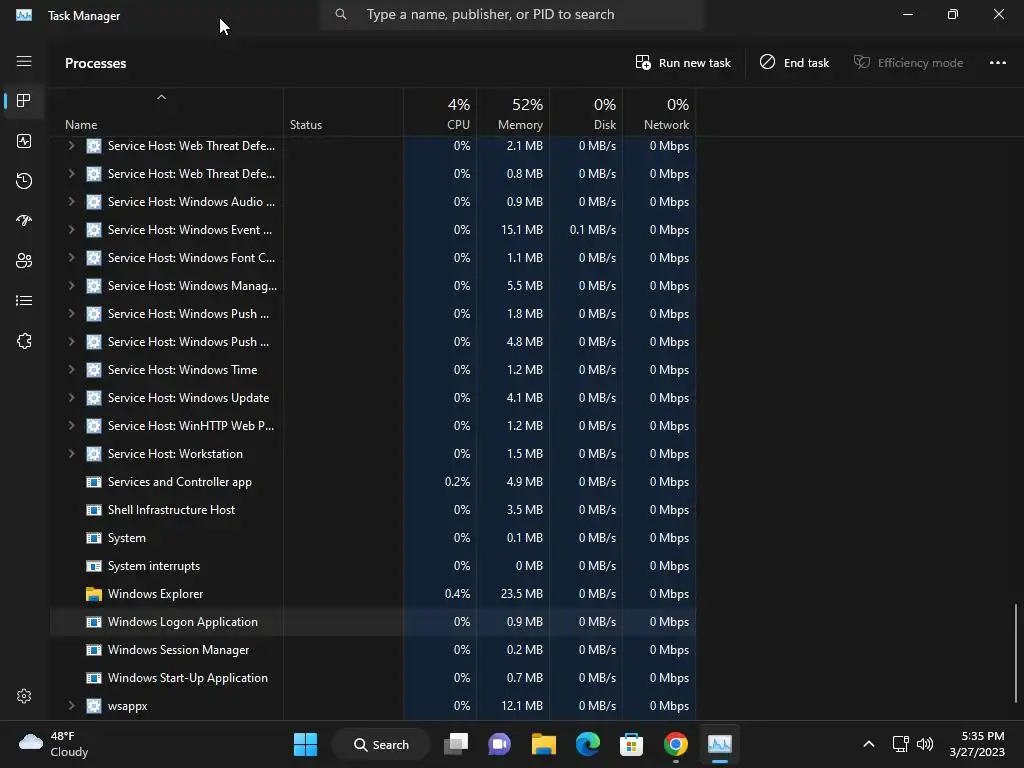This screenshot has height=768, width=1024.
Task: Expand the wsappx process group
Action: (x=71, y=706)
